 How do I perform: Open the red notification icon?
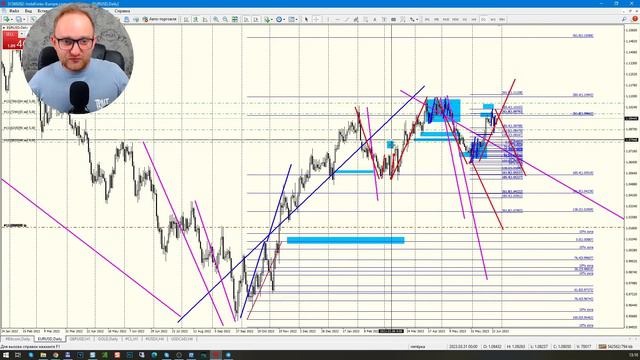point(635,19)
